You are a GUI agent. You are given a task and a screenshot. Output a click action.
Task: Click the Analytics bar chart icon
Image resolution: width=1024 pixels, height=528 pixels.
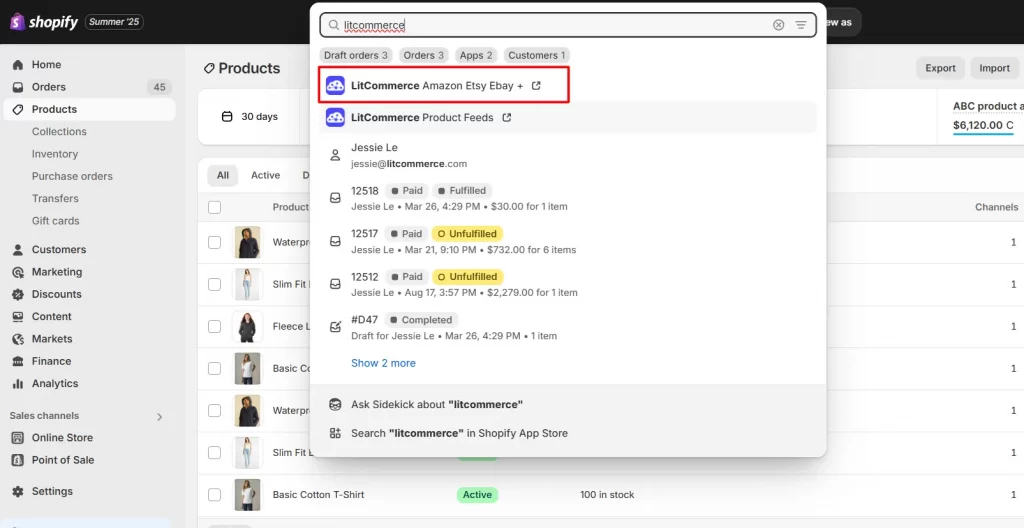pos(18,384)
